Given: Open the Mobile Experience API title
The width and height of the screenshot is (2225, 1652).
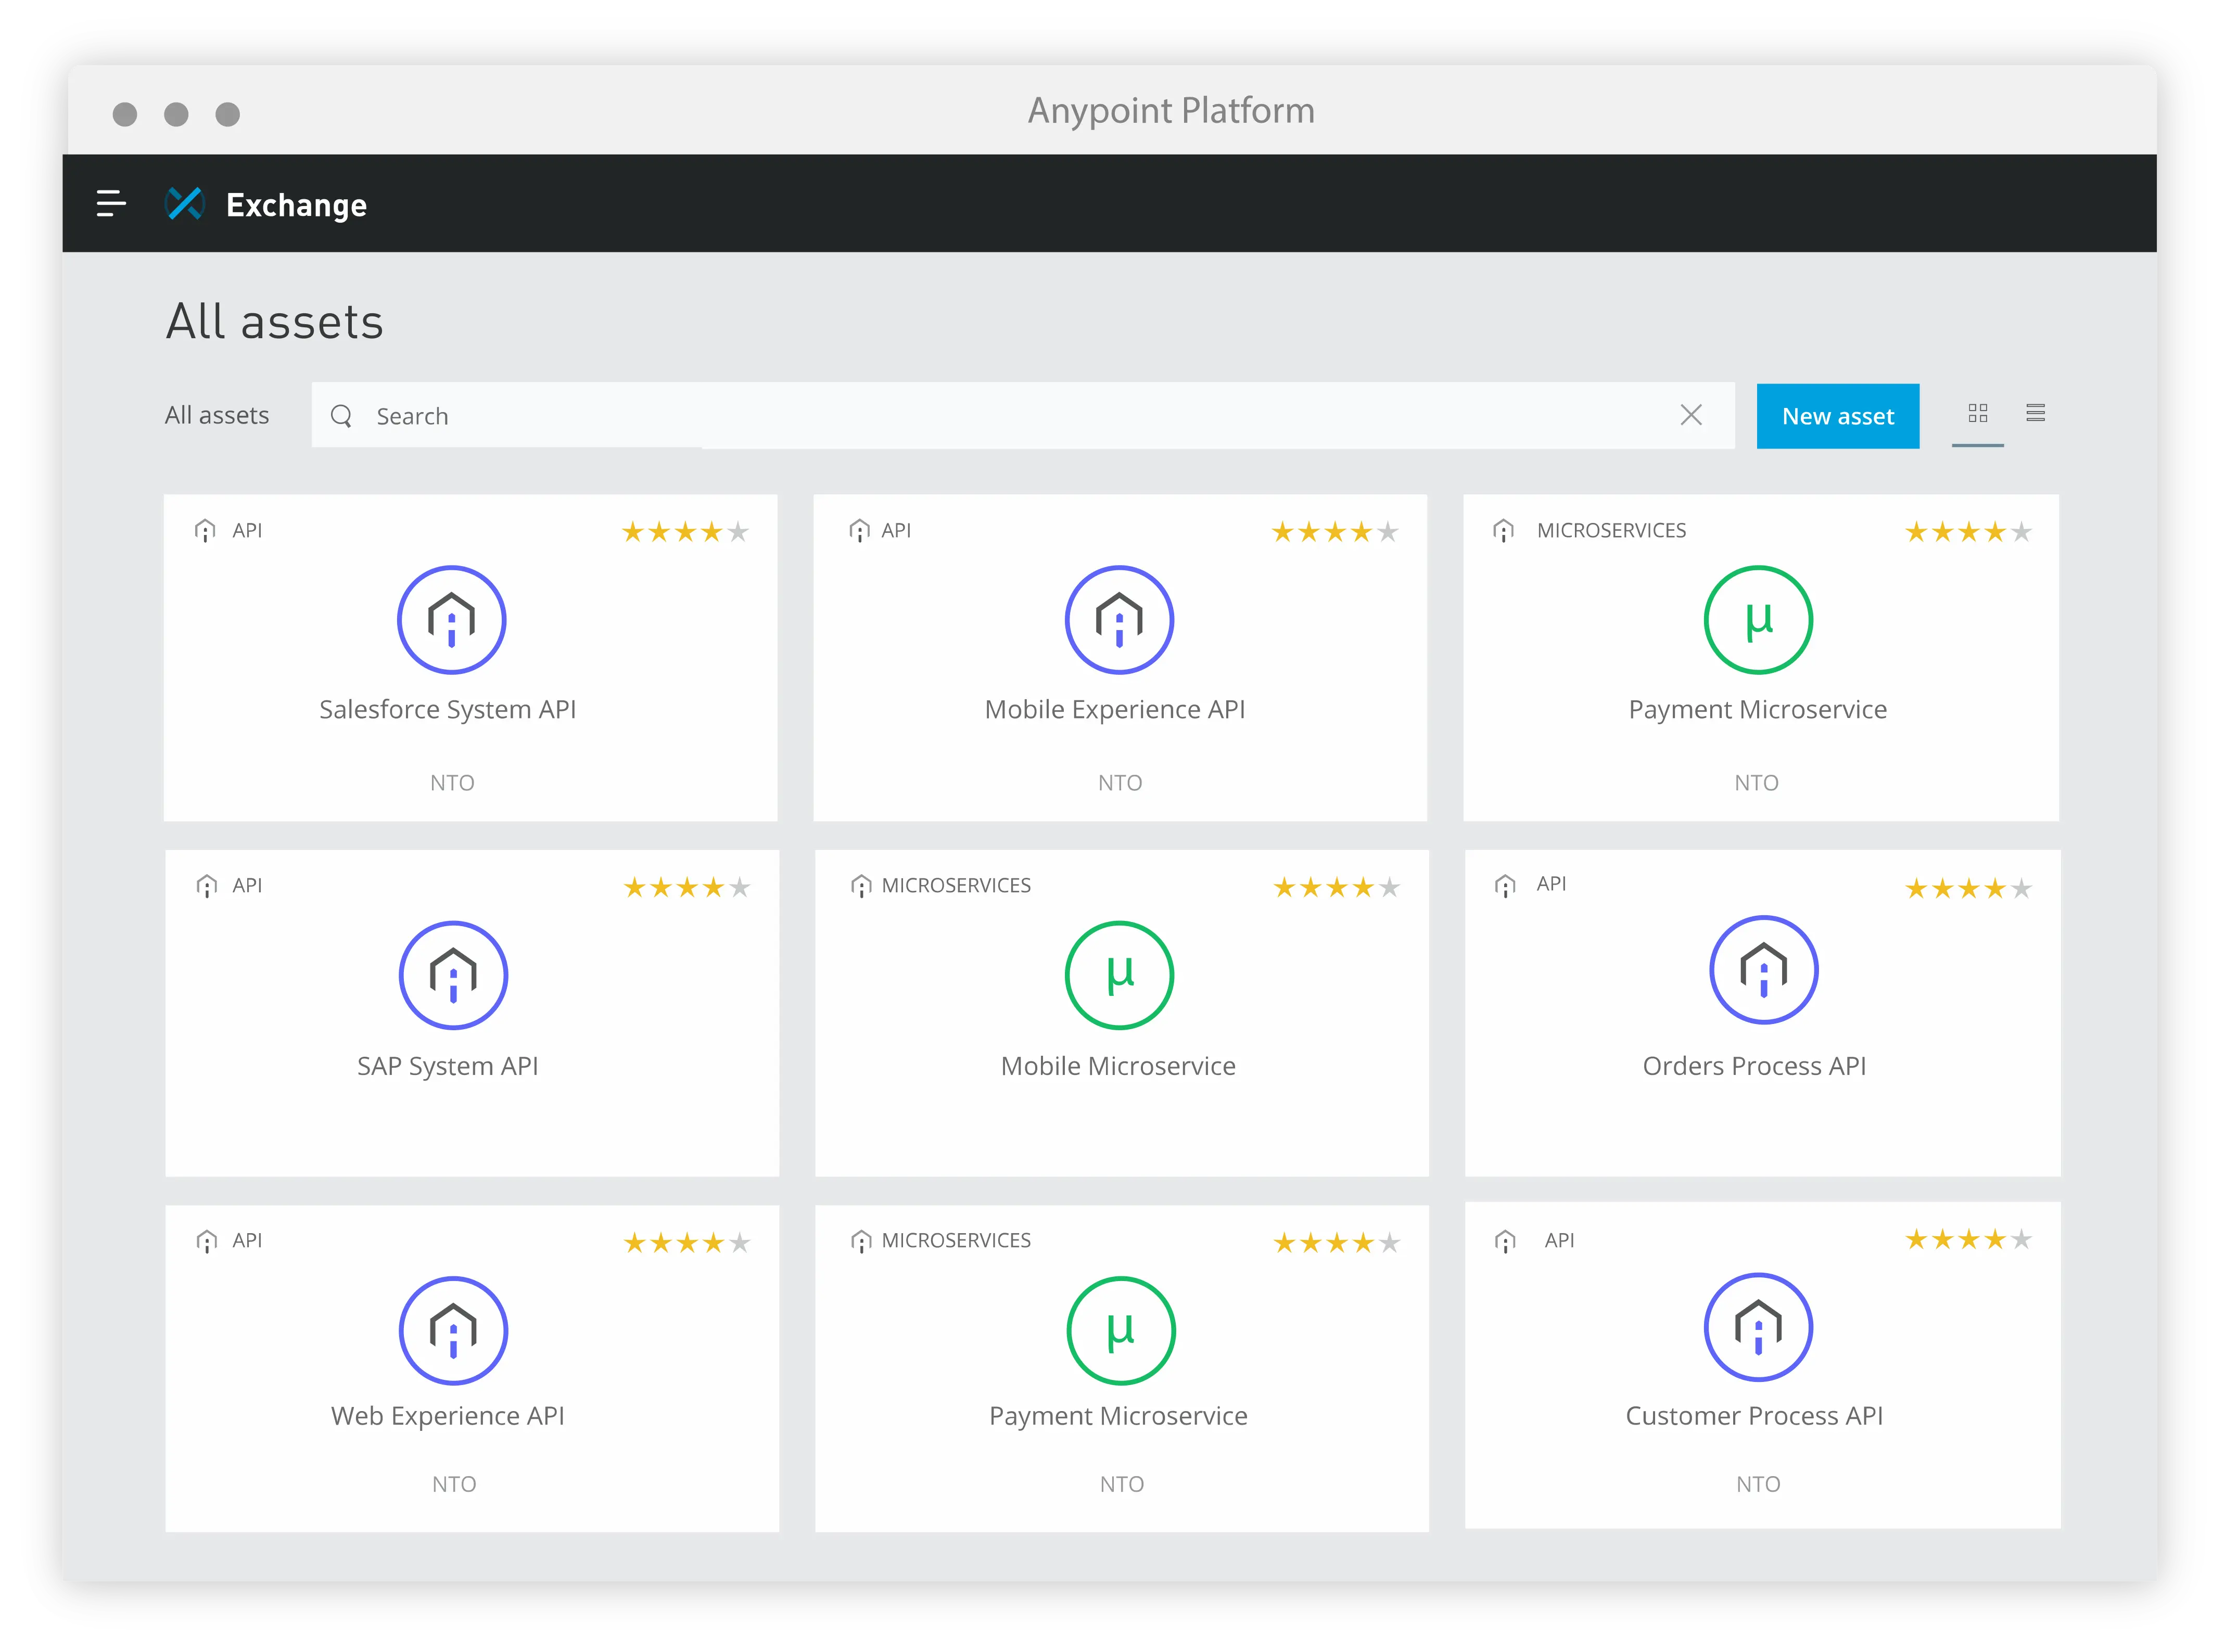Looking at the screenshot, I should [x=1114, y=710].
